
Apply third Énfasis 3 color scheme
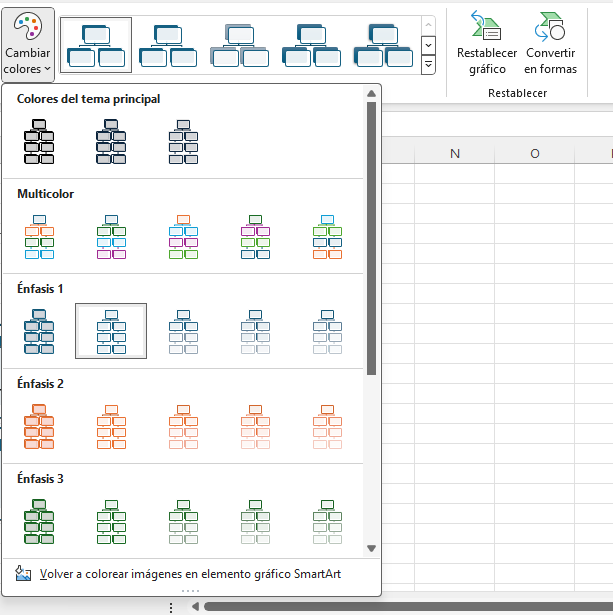tap(183, 522)
